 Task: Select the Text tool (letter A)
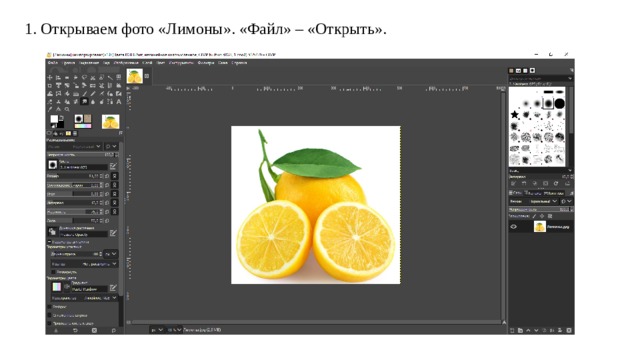119,102
